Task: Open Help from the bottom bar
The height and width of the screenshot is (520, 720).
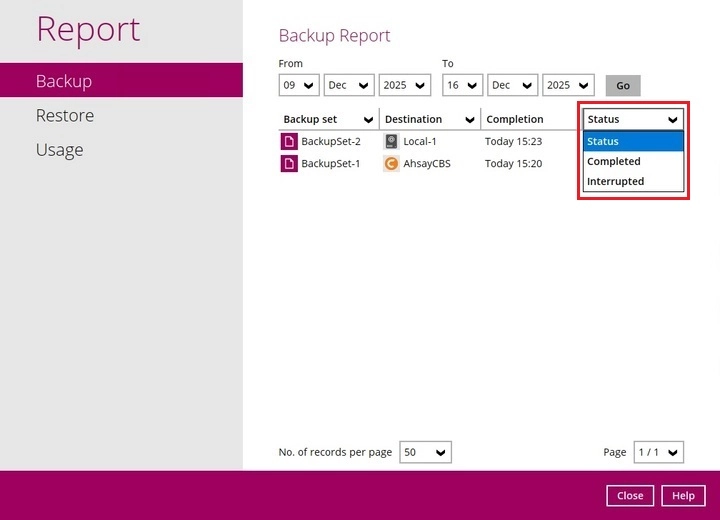Action: point(683,496)
